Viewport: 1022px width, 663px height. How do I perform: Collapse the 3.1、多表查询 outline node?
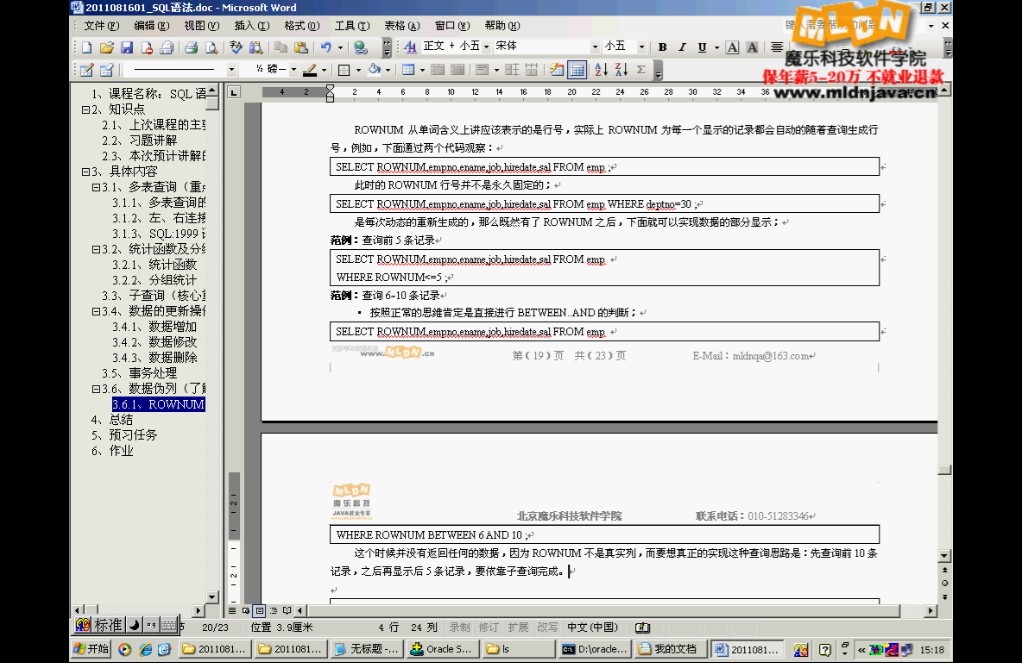[x=96, y=187]
